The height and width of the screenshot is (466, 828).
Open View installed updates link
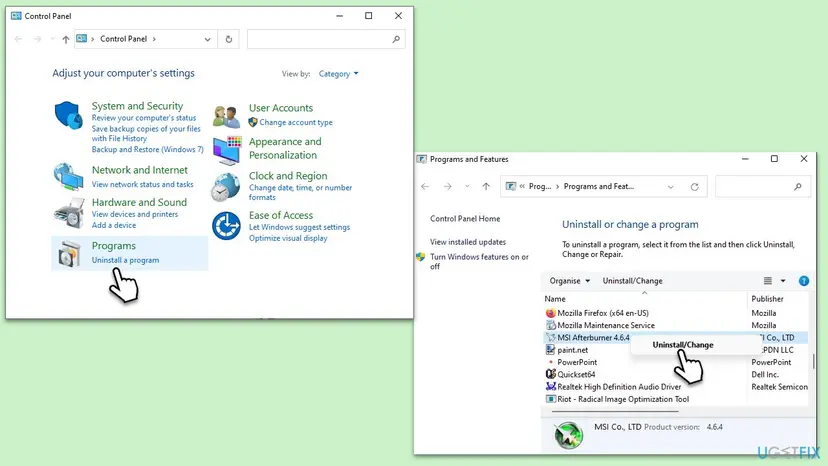click(x=468, y=242)
